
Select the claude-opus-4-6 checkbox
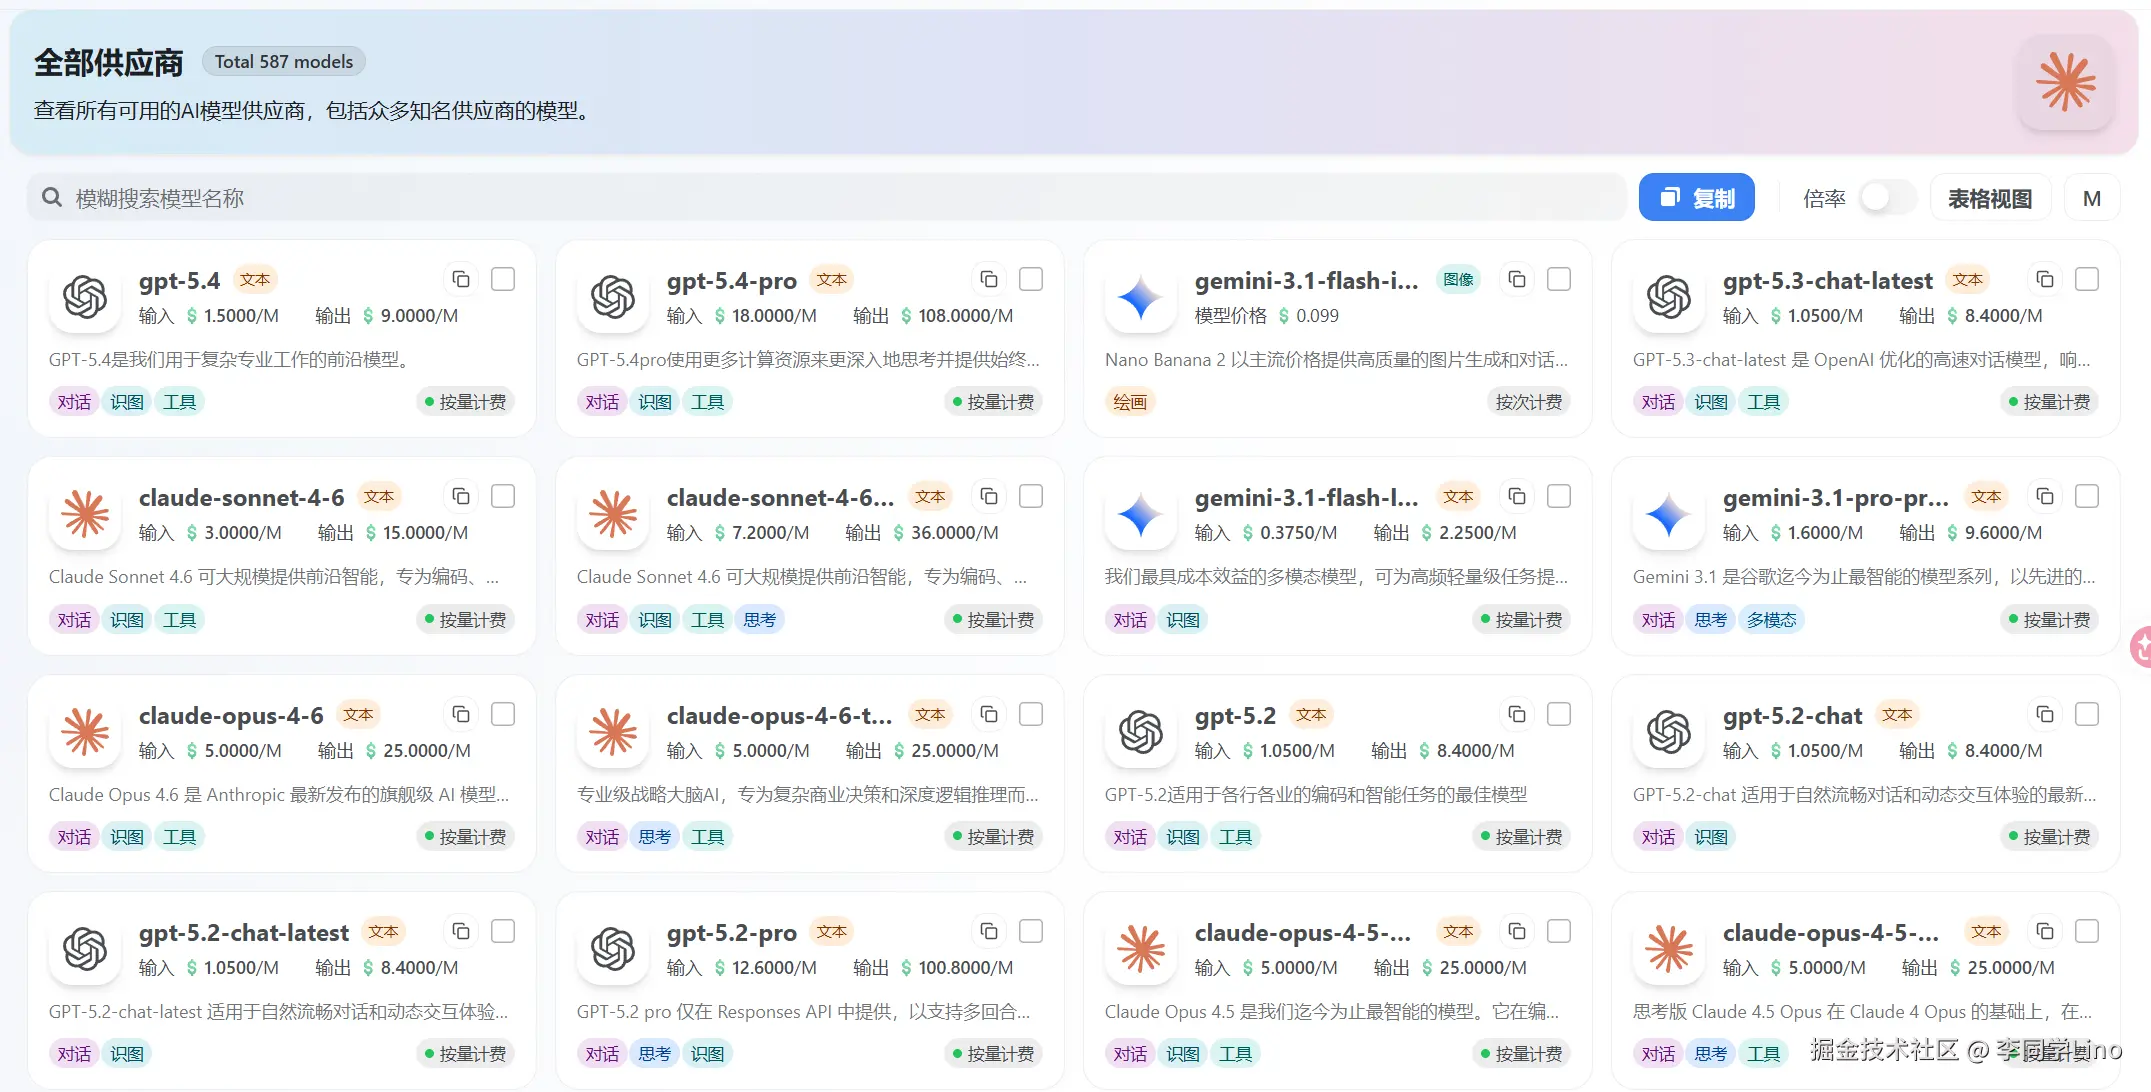(x=503, y=714)
